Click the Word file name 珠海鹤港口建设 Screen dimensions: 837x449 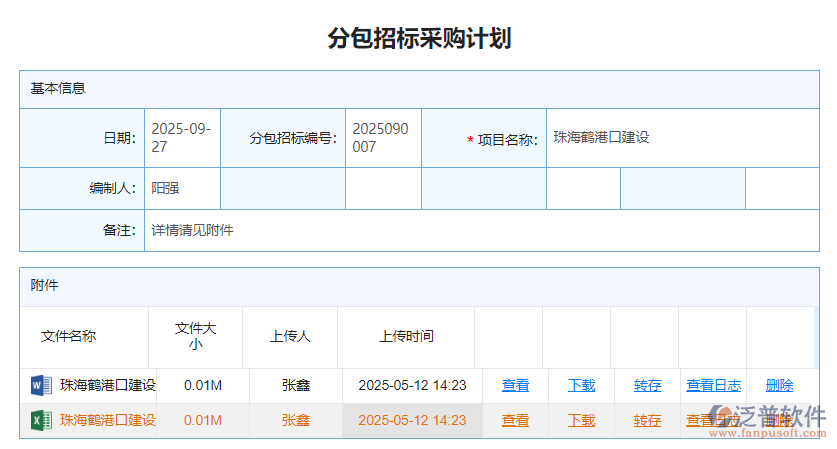click(x=108, y=385)
